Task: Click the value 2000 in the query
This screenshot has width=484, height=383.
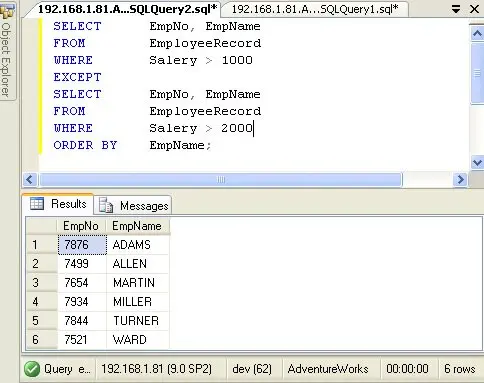Action: tap(237, 128)
